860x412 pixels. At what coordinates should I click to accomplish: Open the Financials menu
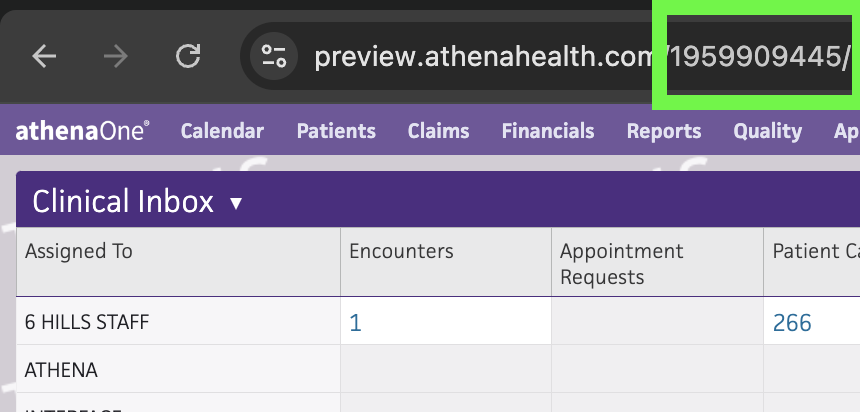tap(548, 131)
